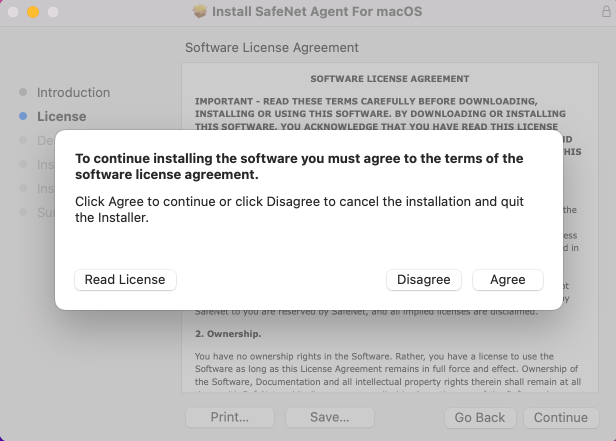Image resolution: width=616 pixels, height=441 pixels.
Task: Click the Print... button
Action: click(229, 417)
